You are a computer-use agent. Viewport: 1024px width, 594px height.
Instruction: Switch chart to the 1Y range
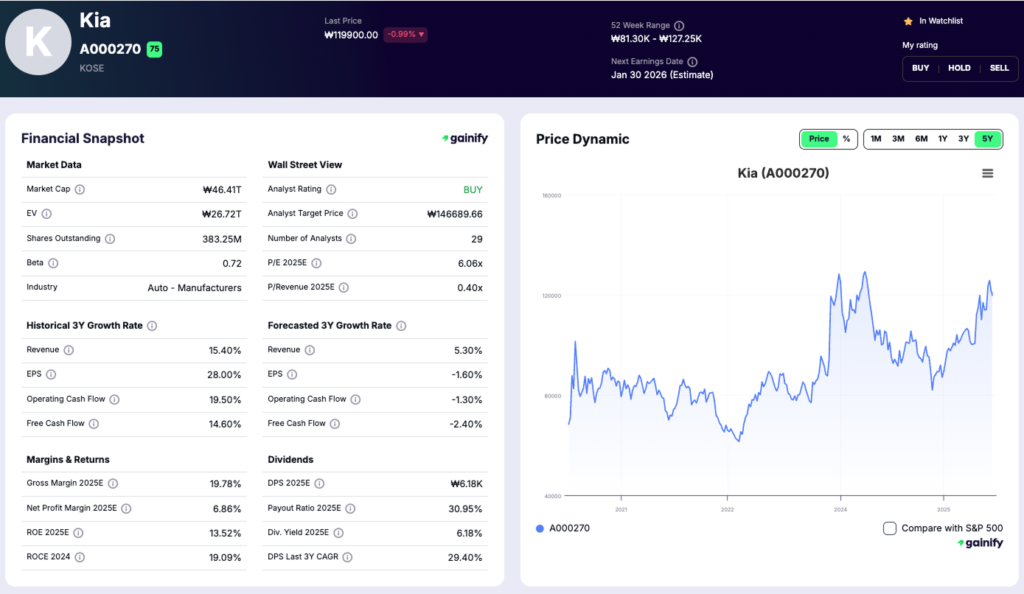[942, 139]
